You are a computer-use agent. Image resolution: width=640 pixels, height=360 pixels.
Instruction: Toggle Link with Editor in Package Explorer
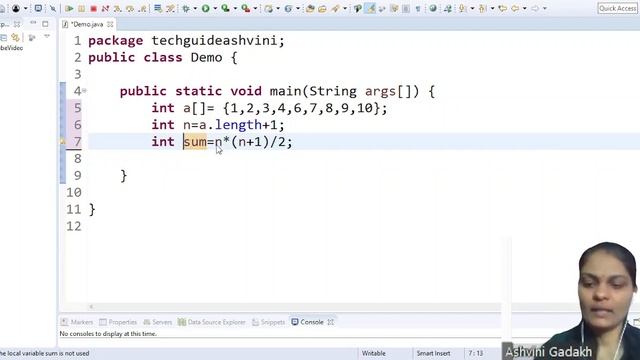15,38
